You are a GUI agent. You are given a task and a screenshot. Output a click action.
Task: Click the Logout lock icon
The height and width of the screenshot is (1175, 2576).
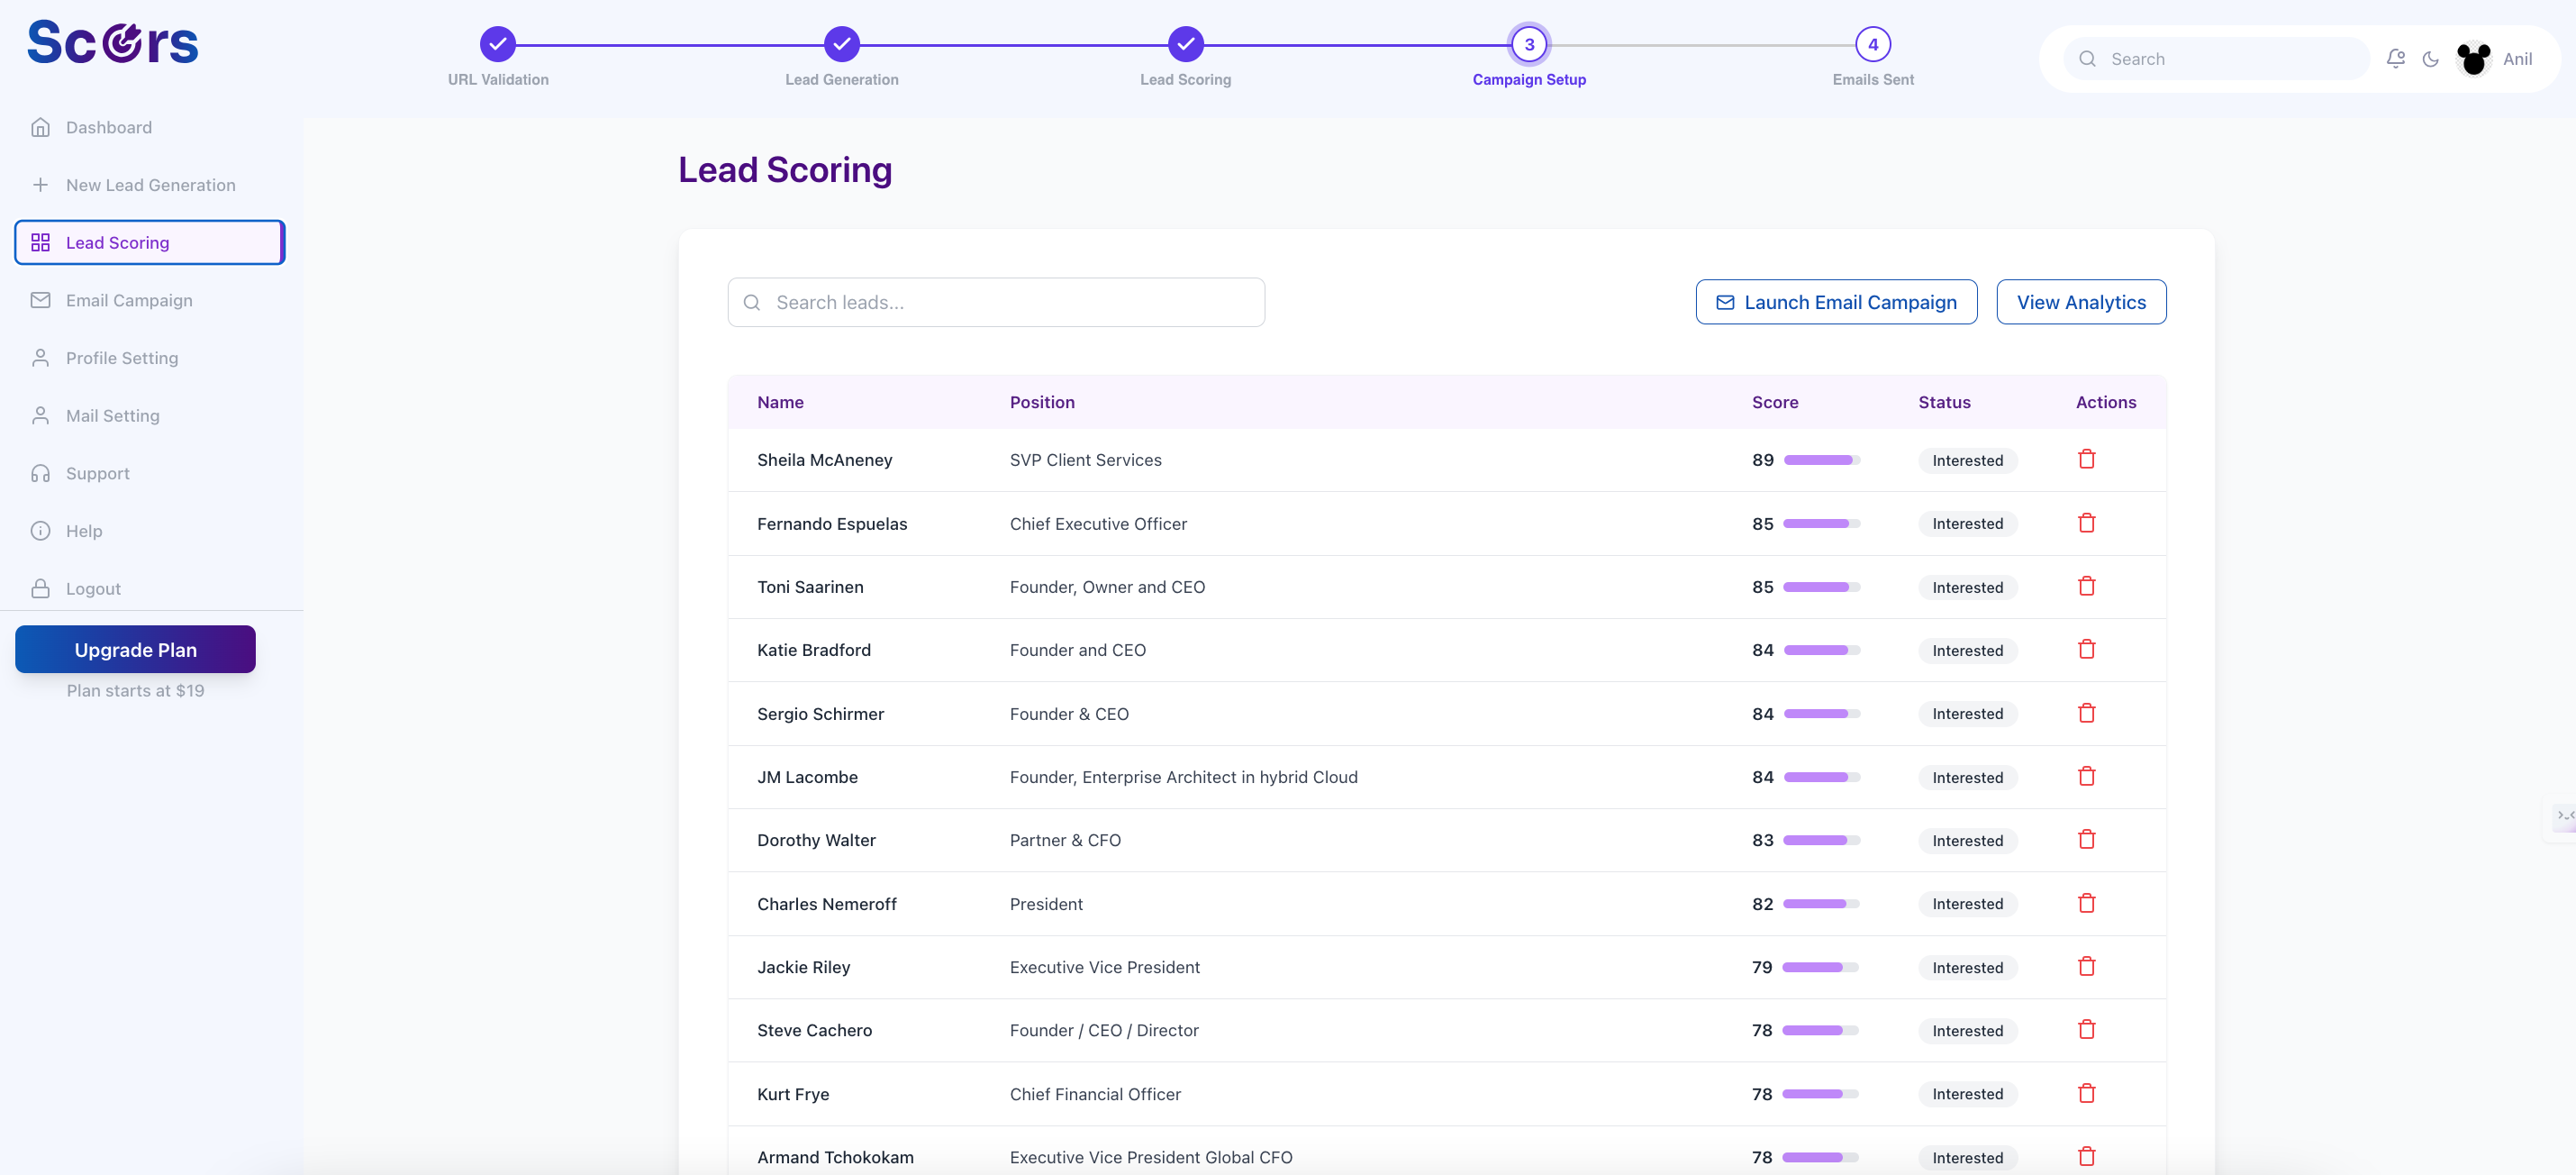coord(40,588)
